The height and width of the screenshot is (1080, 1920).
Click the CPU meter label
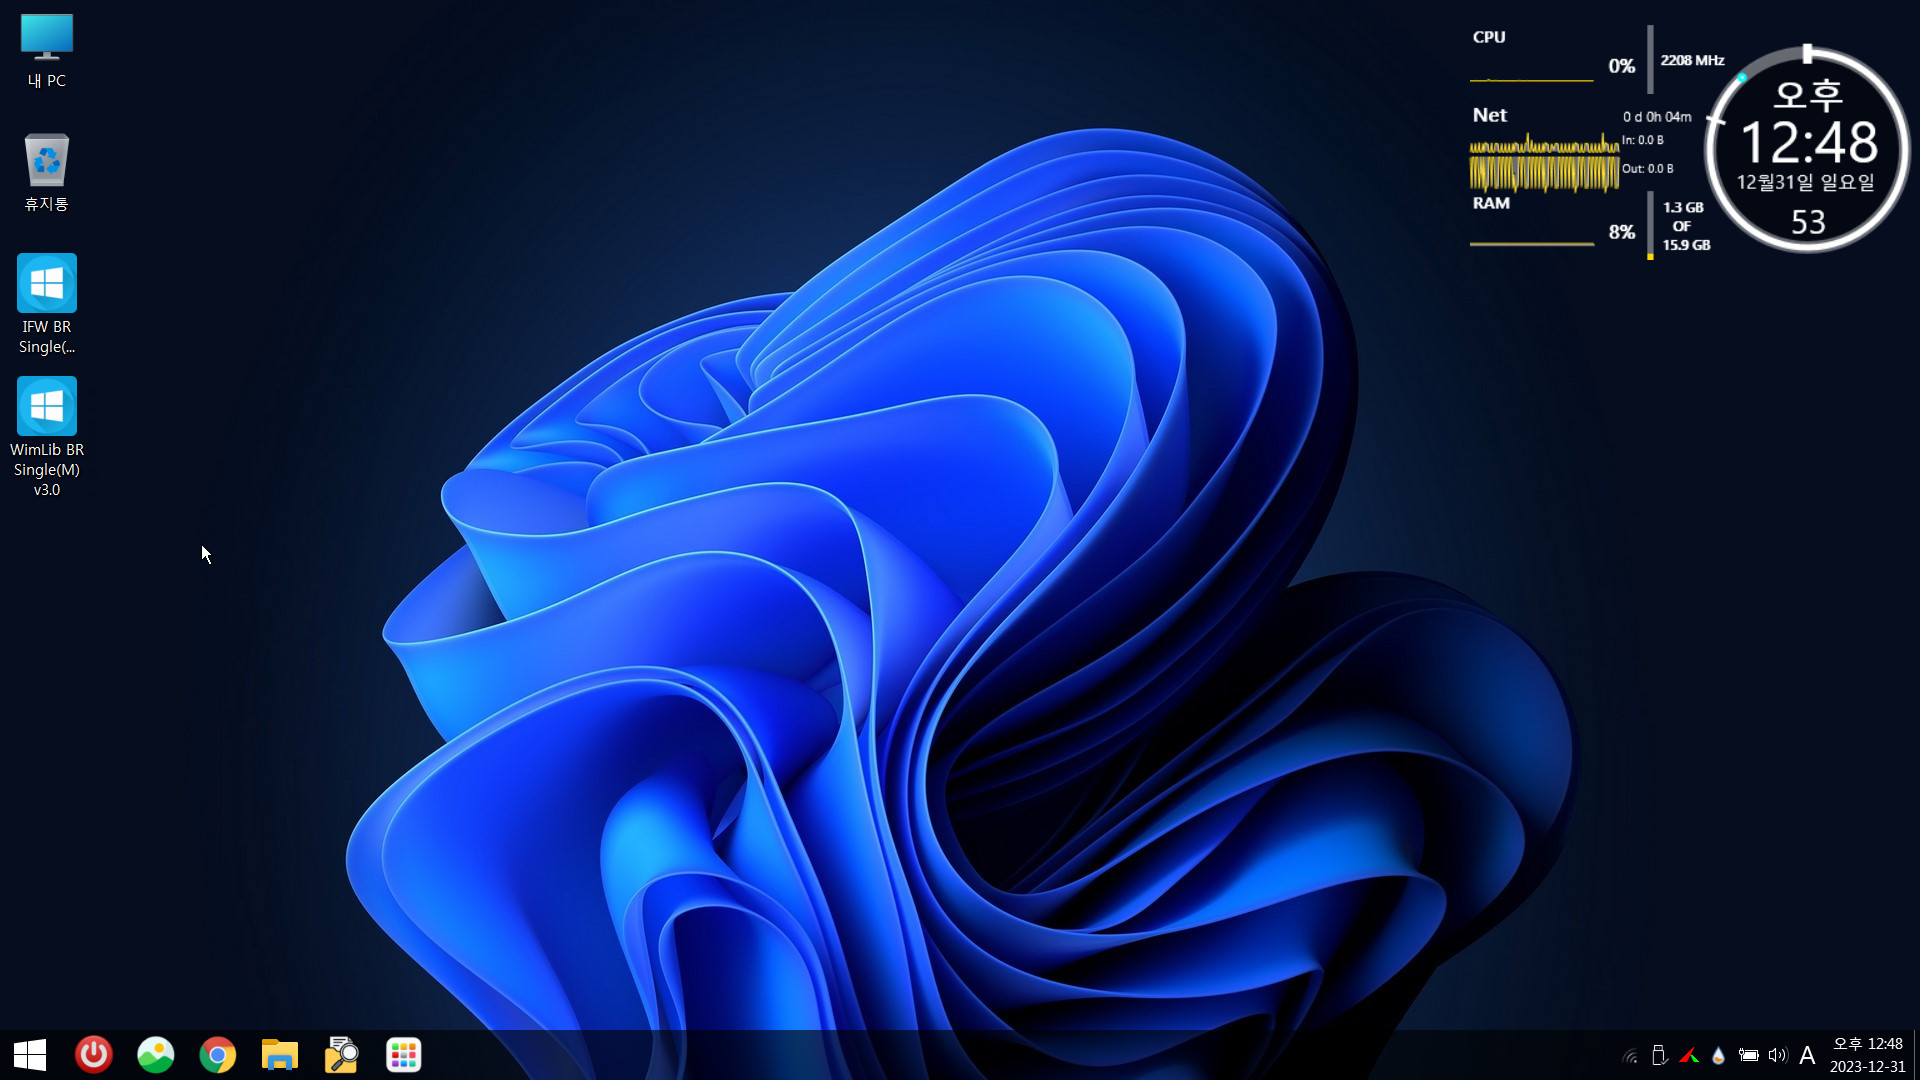tap(1488, 37)
